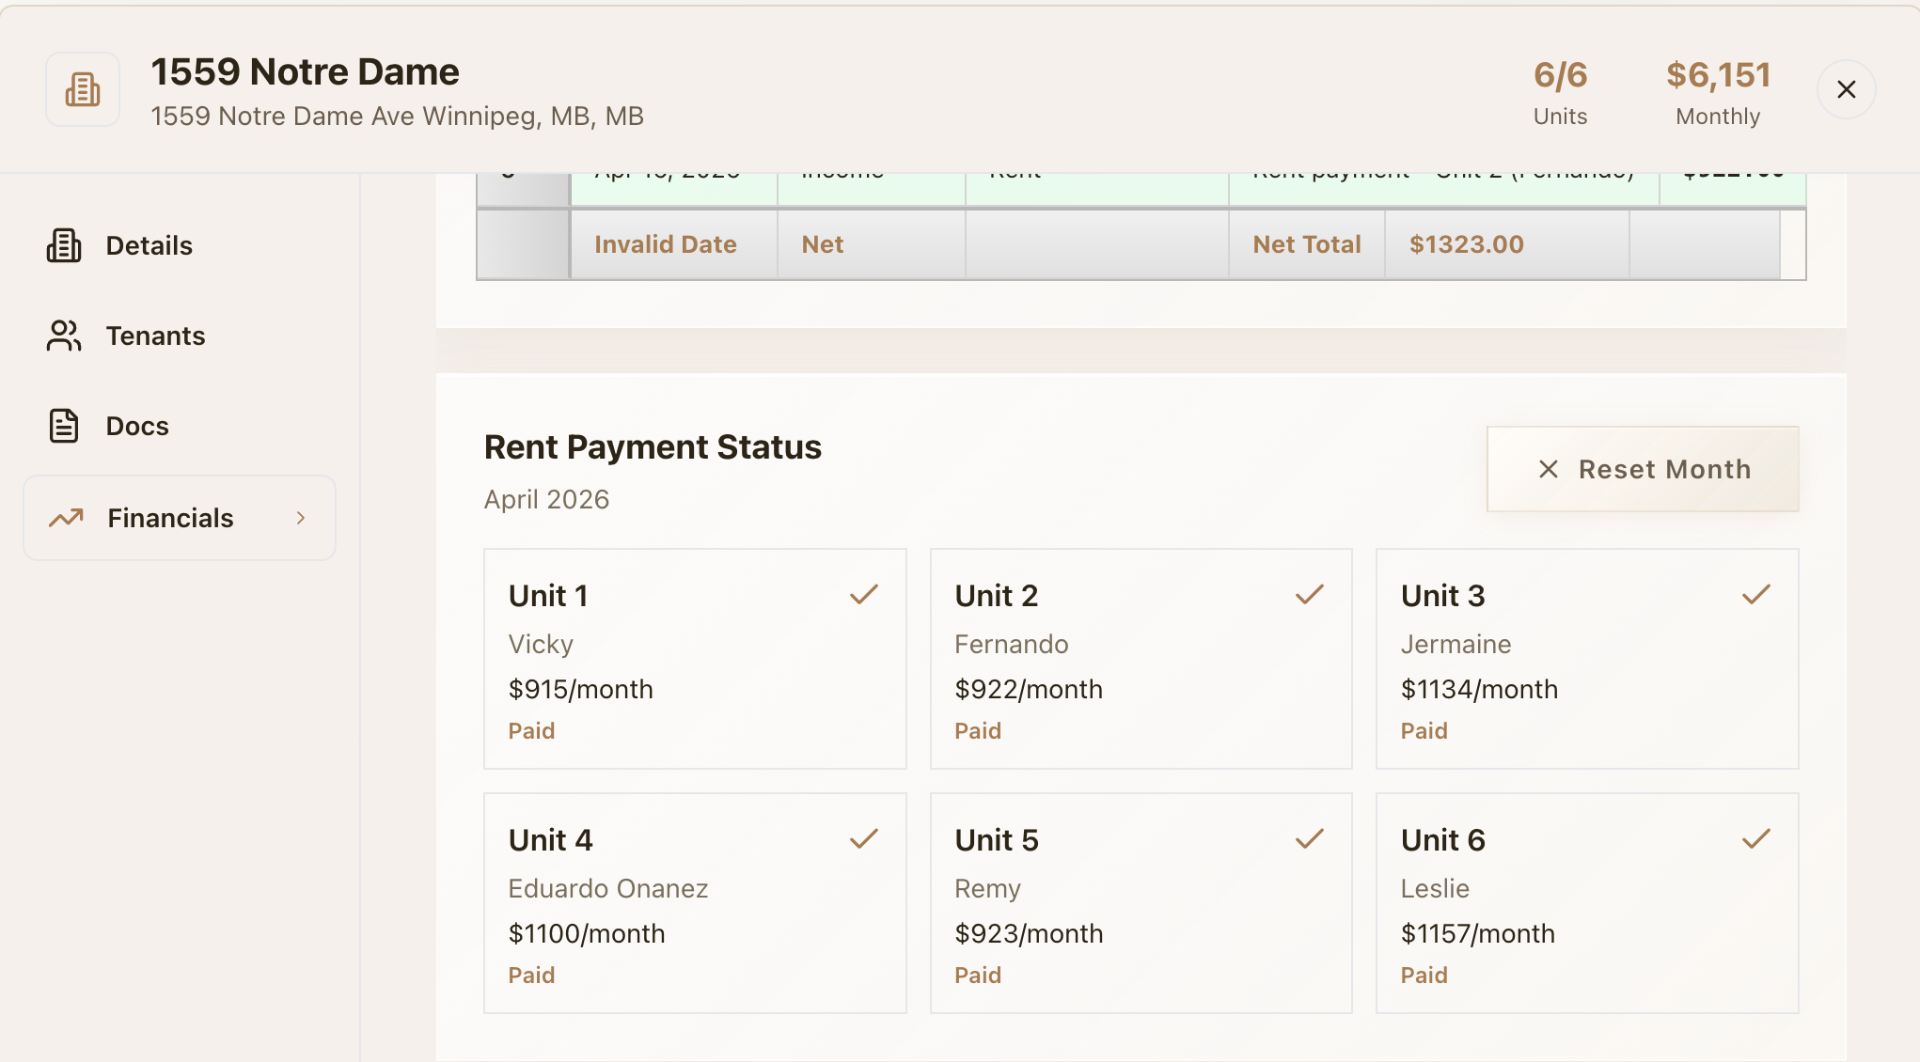Open the Unit 3 heading

point(1443,596)
